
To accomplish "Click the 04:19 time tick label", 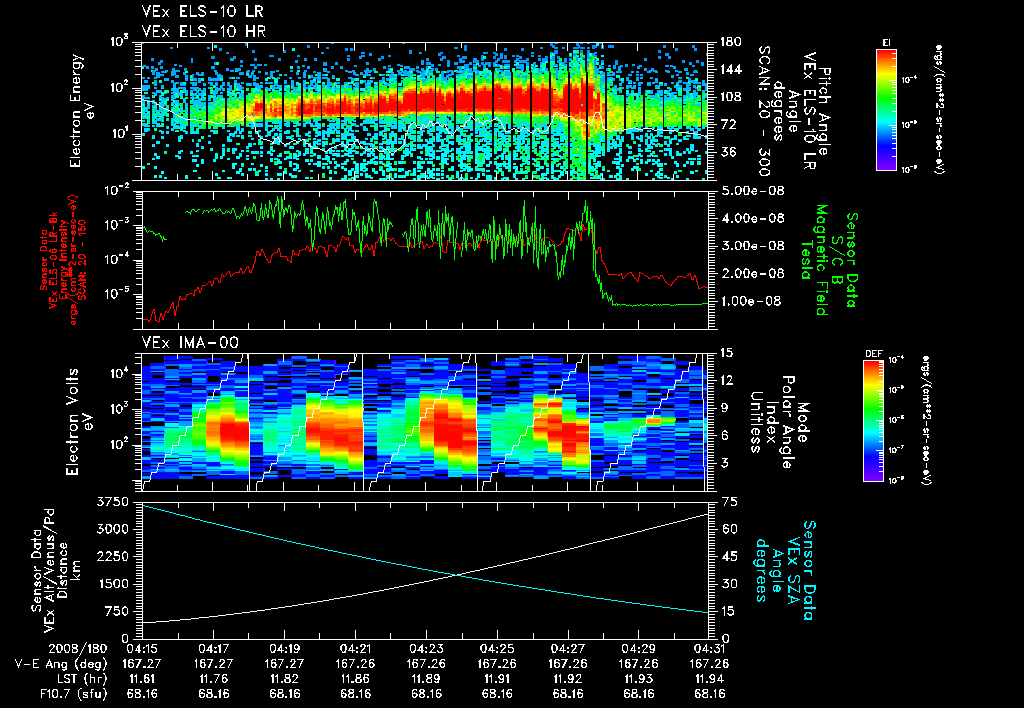I will point(284,649).
